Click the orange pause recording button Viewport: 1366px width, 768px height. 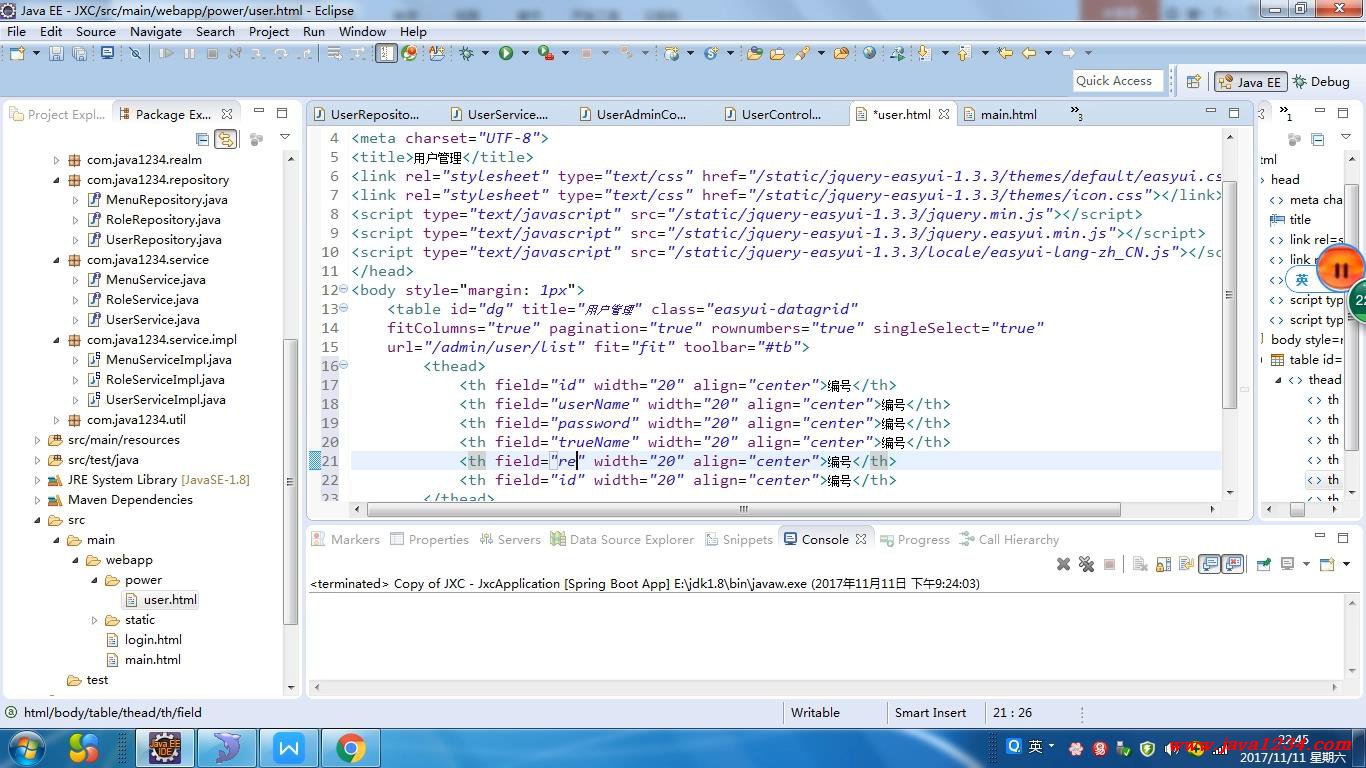(1340, 269)
